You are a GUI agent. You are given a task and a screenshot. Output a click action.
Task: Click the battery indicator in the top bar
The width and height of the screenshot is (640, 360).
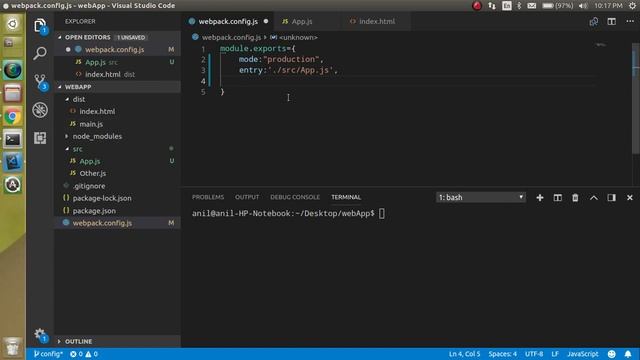click(558, 6)
